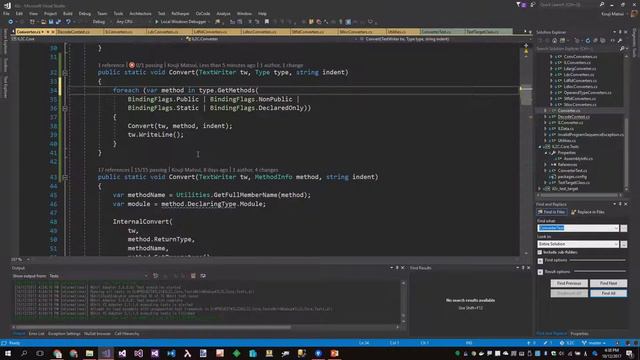This screenshot has height=360, width=640.
Task: Click the git branch master status item
Action: 594,343
